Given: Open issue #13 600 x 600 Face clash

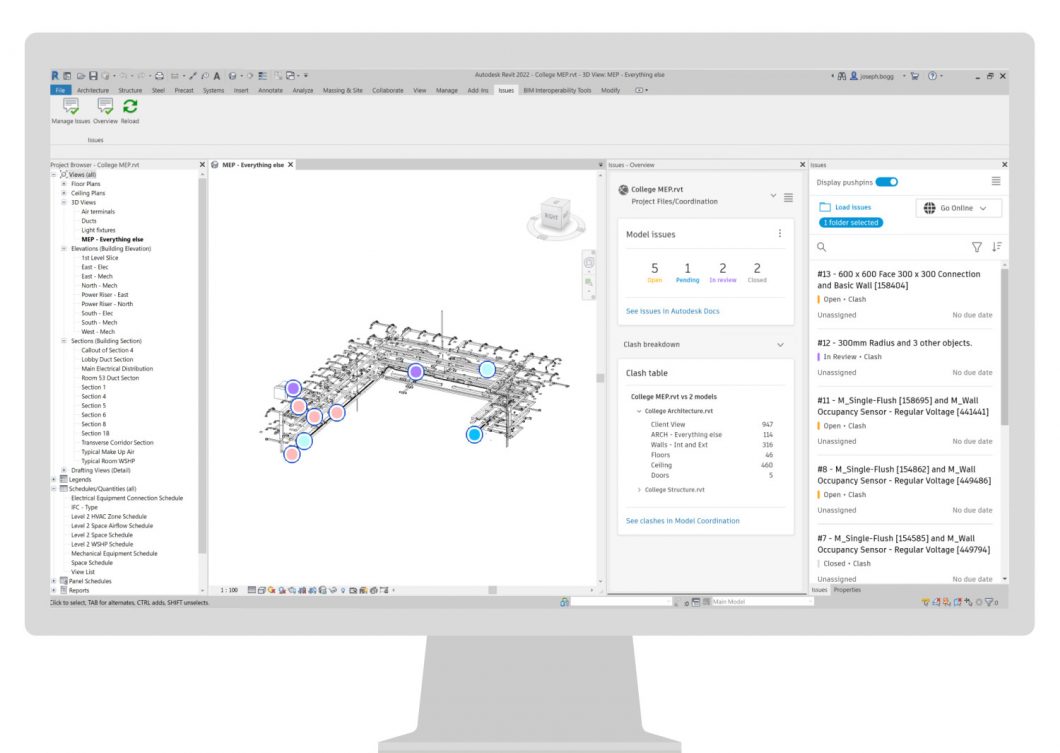Looking at the screenshot, I should pos(905,294).
